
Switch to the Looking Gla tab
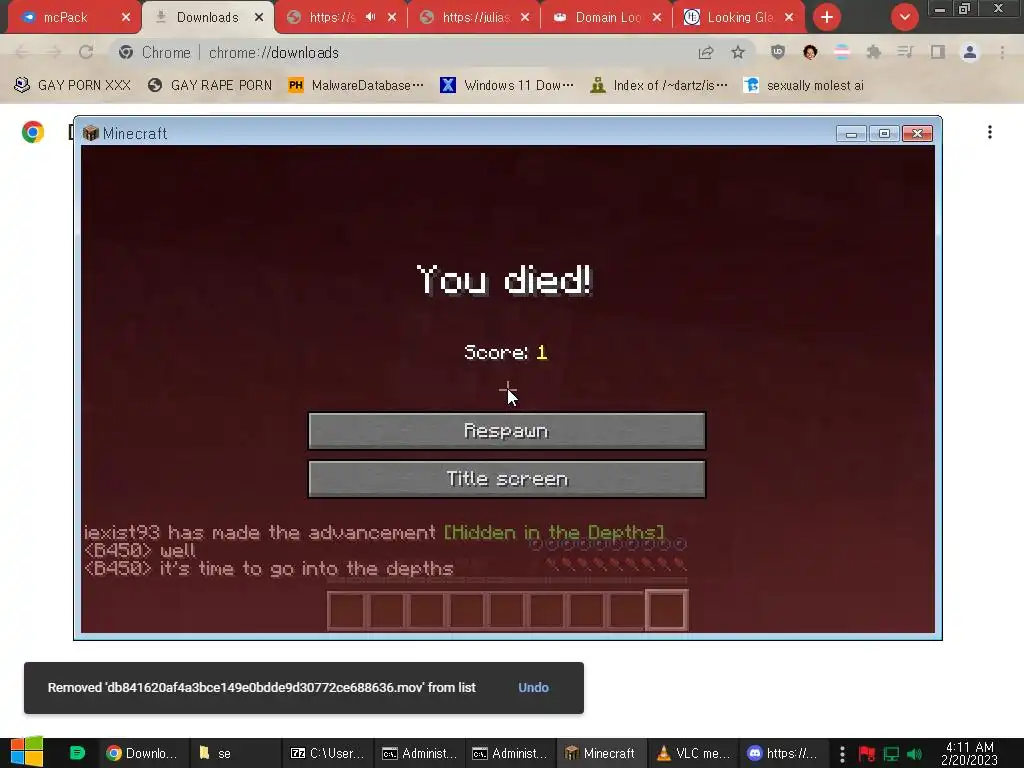pos(740,17)
